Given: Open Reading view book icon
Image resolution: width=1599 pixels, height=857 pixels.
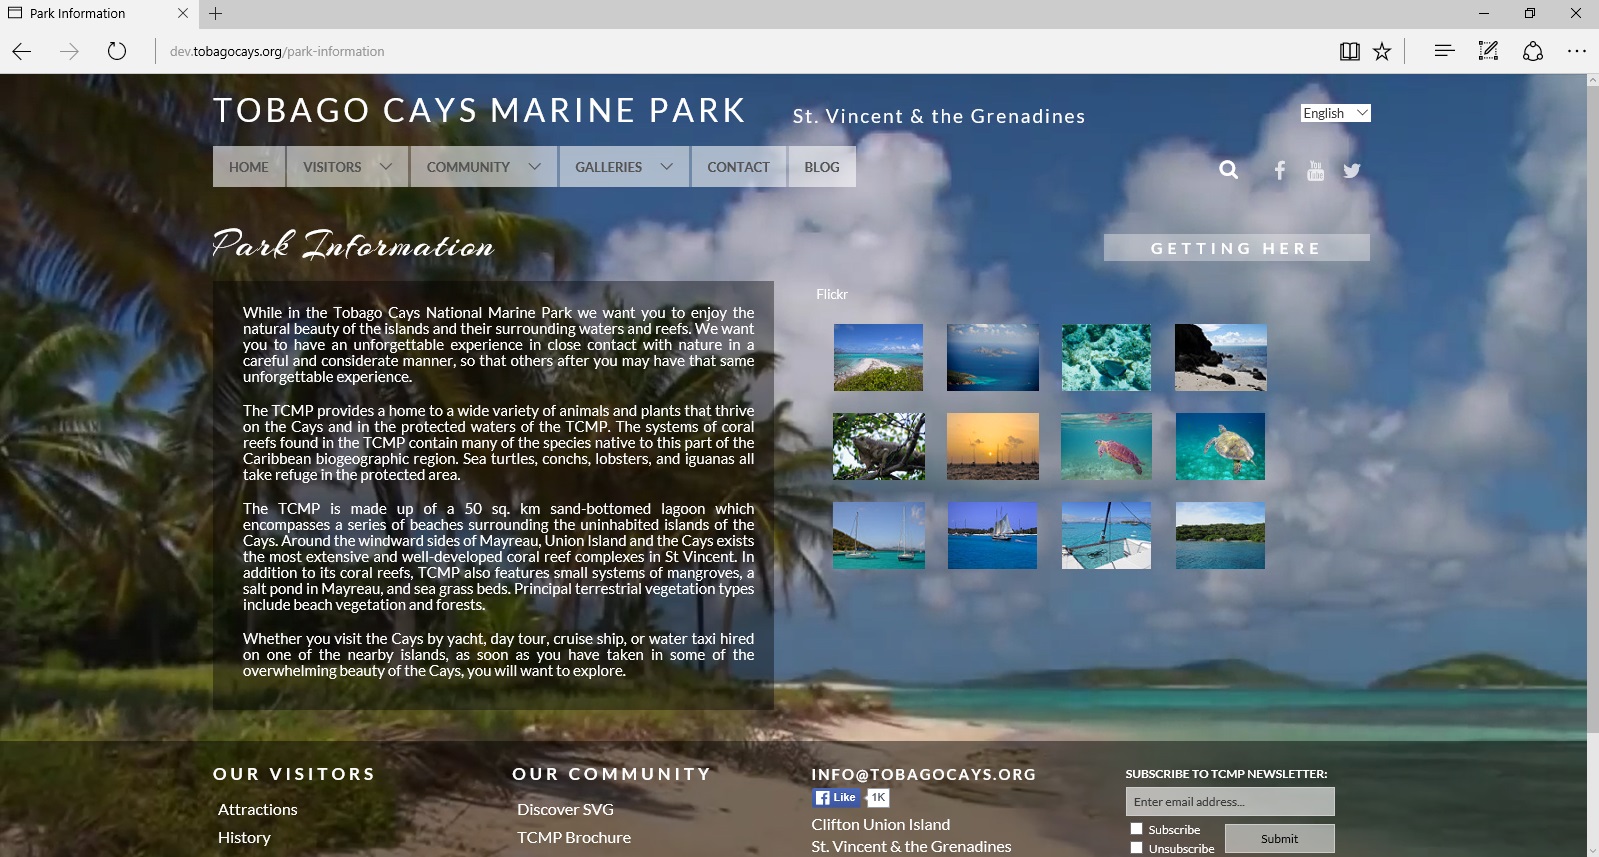Looking at the screenshot, I should click(x=1349, y=51).
